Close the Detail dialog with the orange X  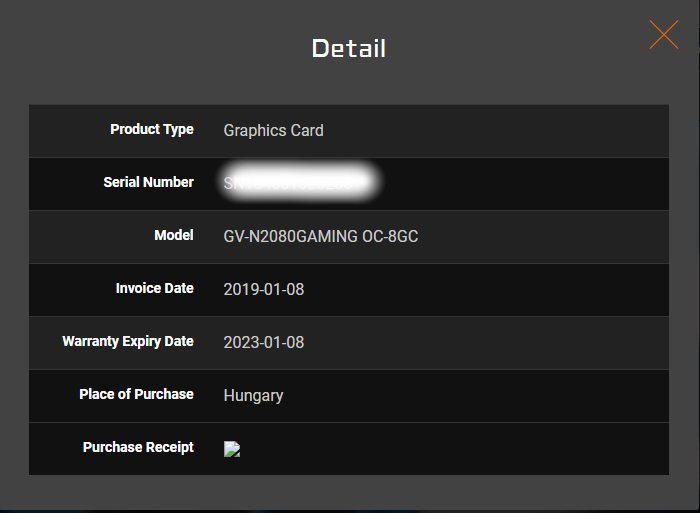coord(663,35)
